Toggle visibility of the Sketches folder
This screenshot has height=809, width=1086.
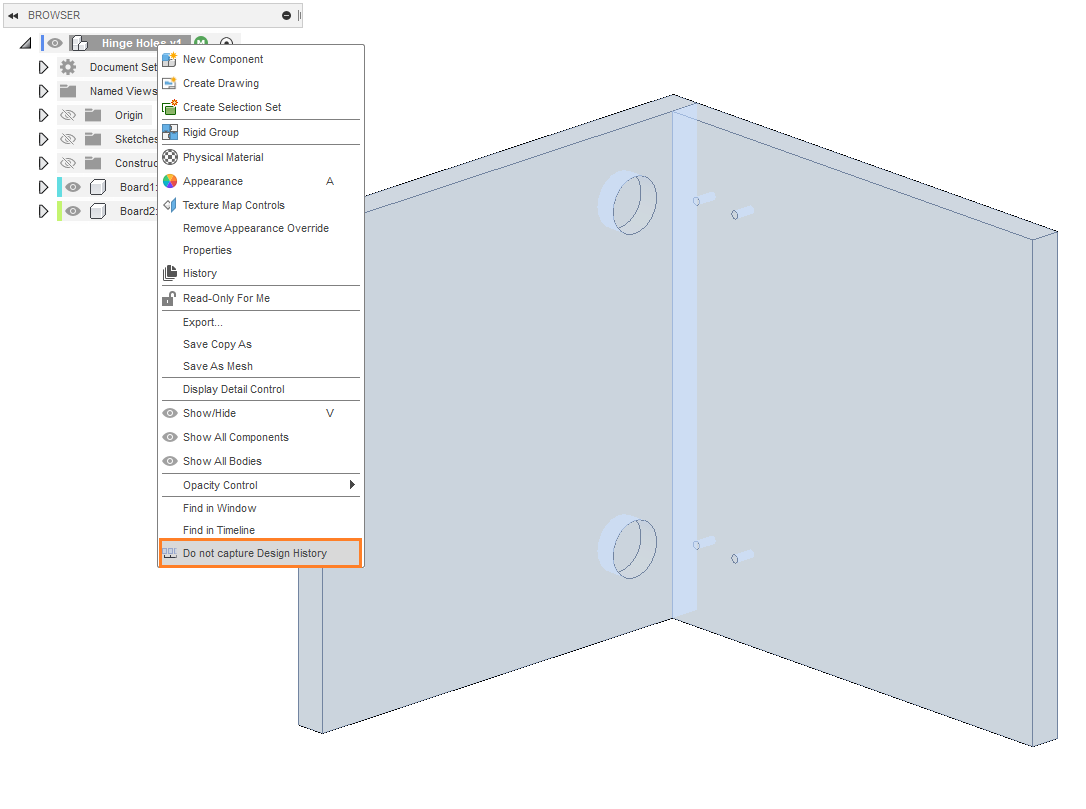click(68, 139)
